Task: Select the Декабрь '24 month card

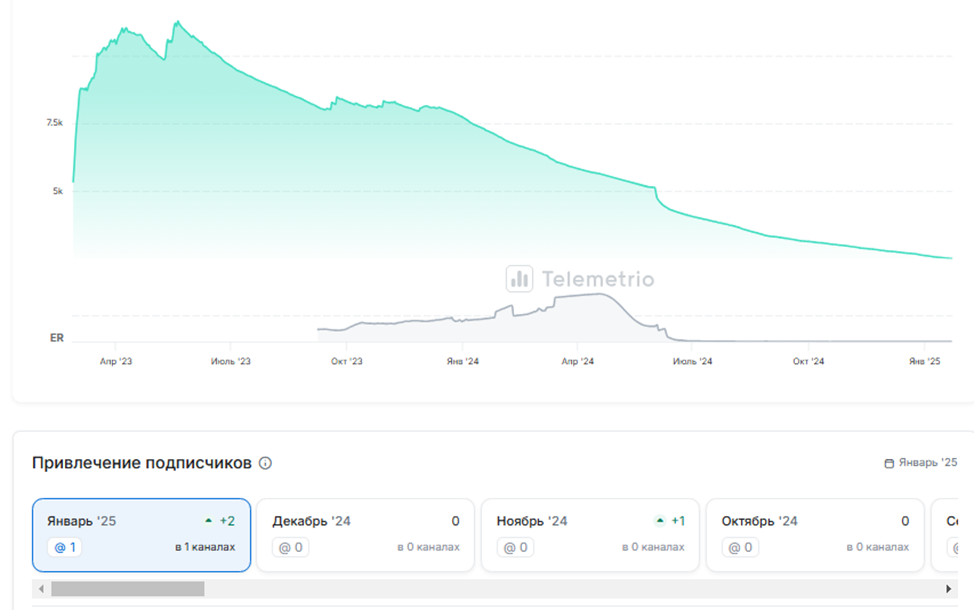Action: coord(366,535)
